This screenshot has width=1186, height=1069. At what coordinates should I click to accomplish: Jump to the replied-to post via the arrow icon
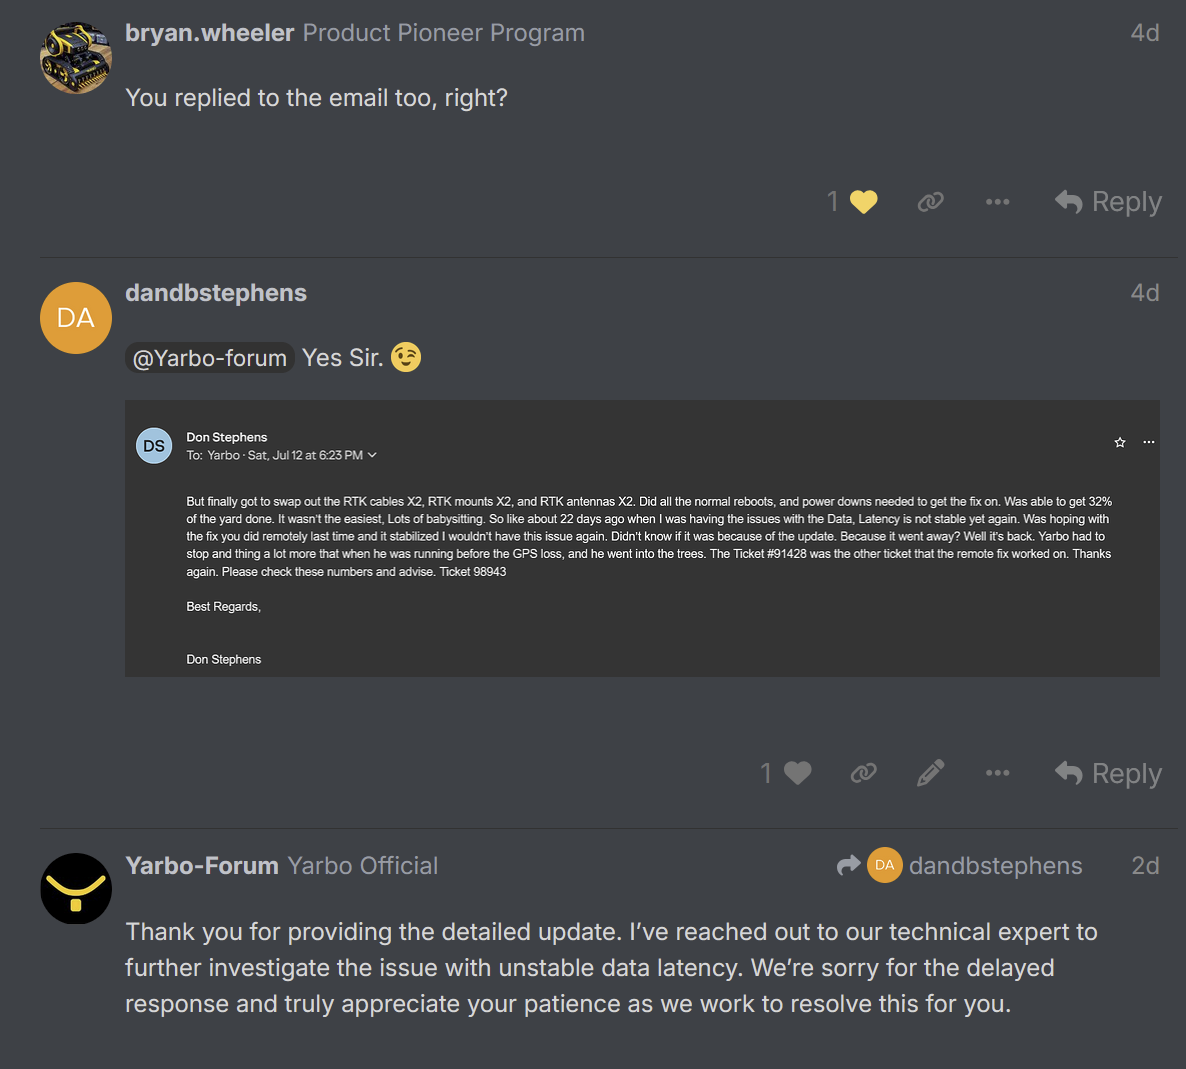pos(848,865)
